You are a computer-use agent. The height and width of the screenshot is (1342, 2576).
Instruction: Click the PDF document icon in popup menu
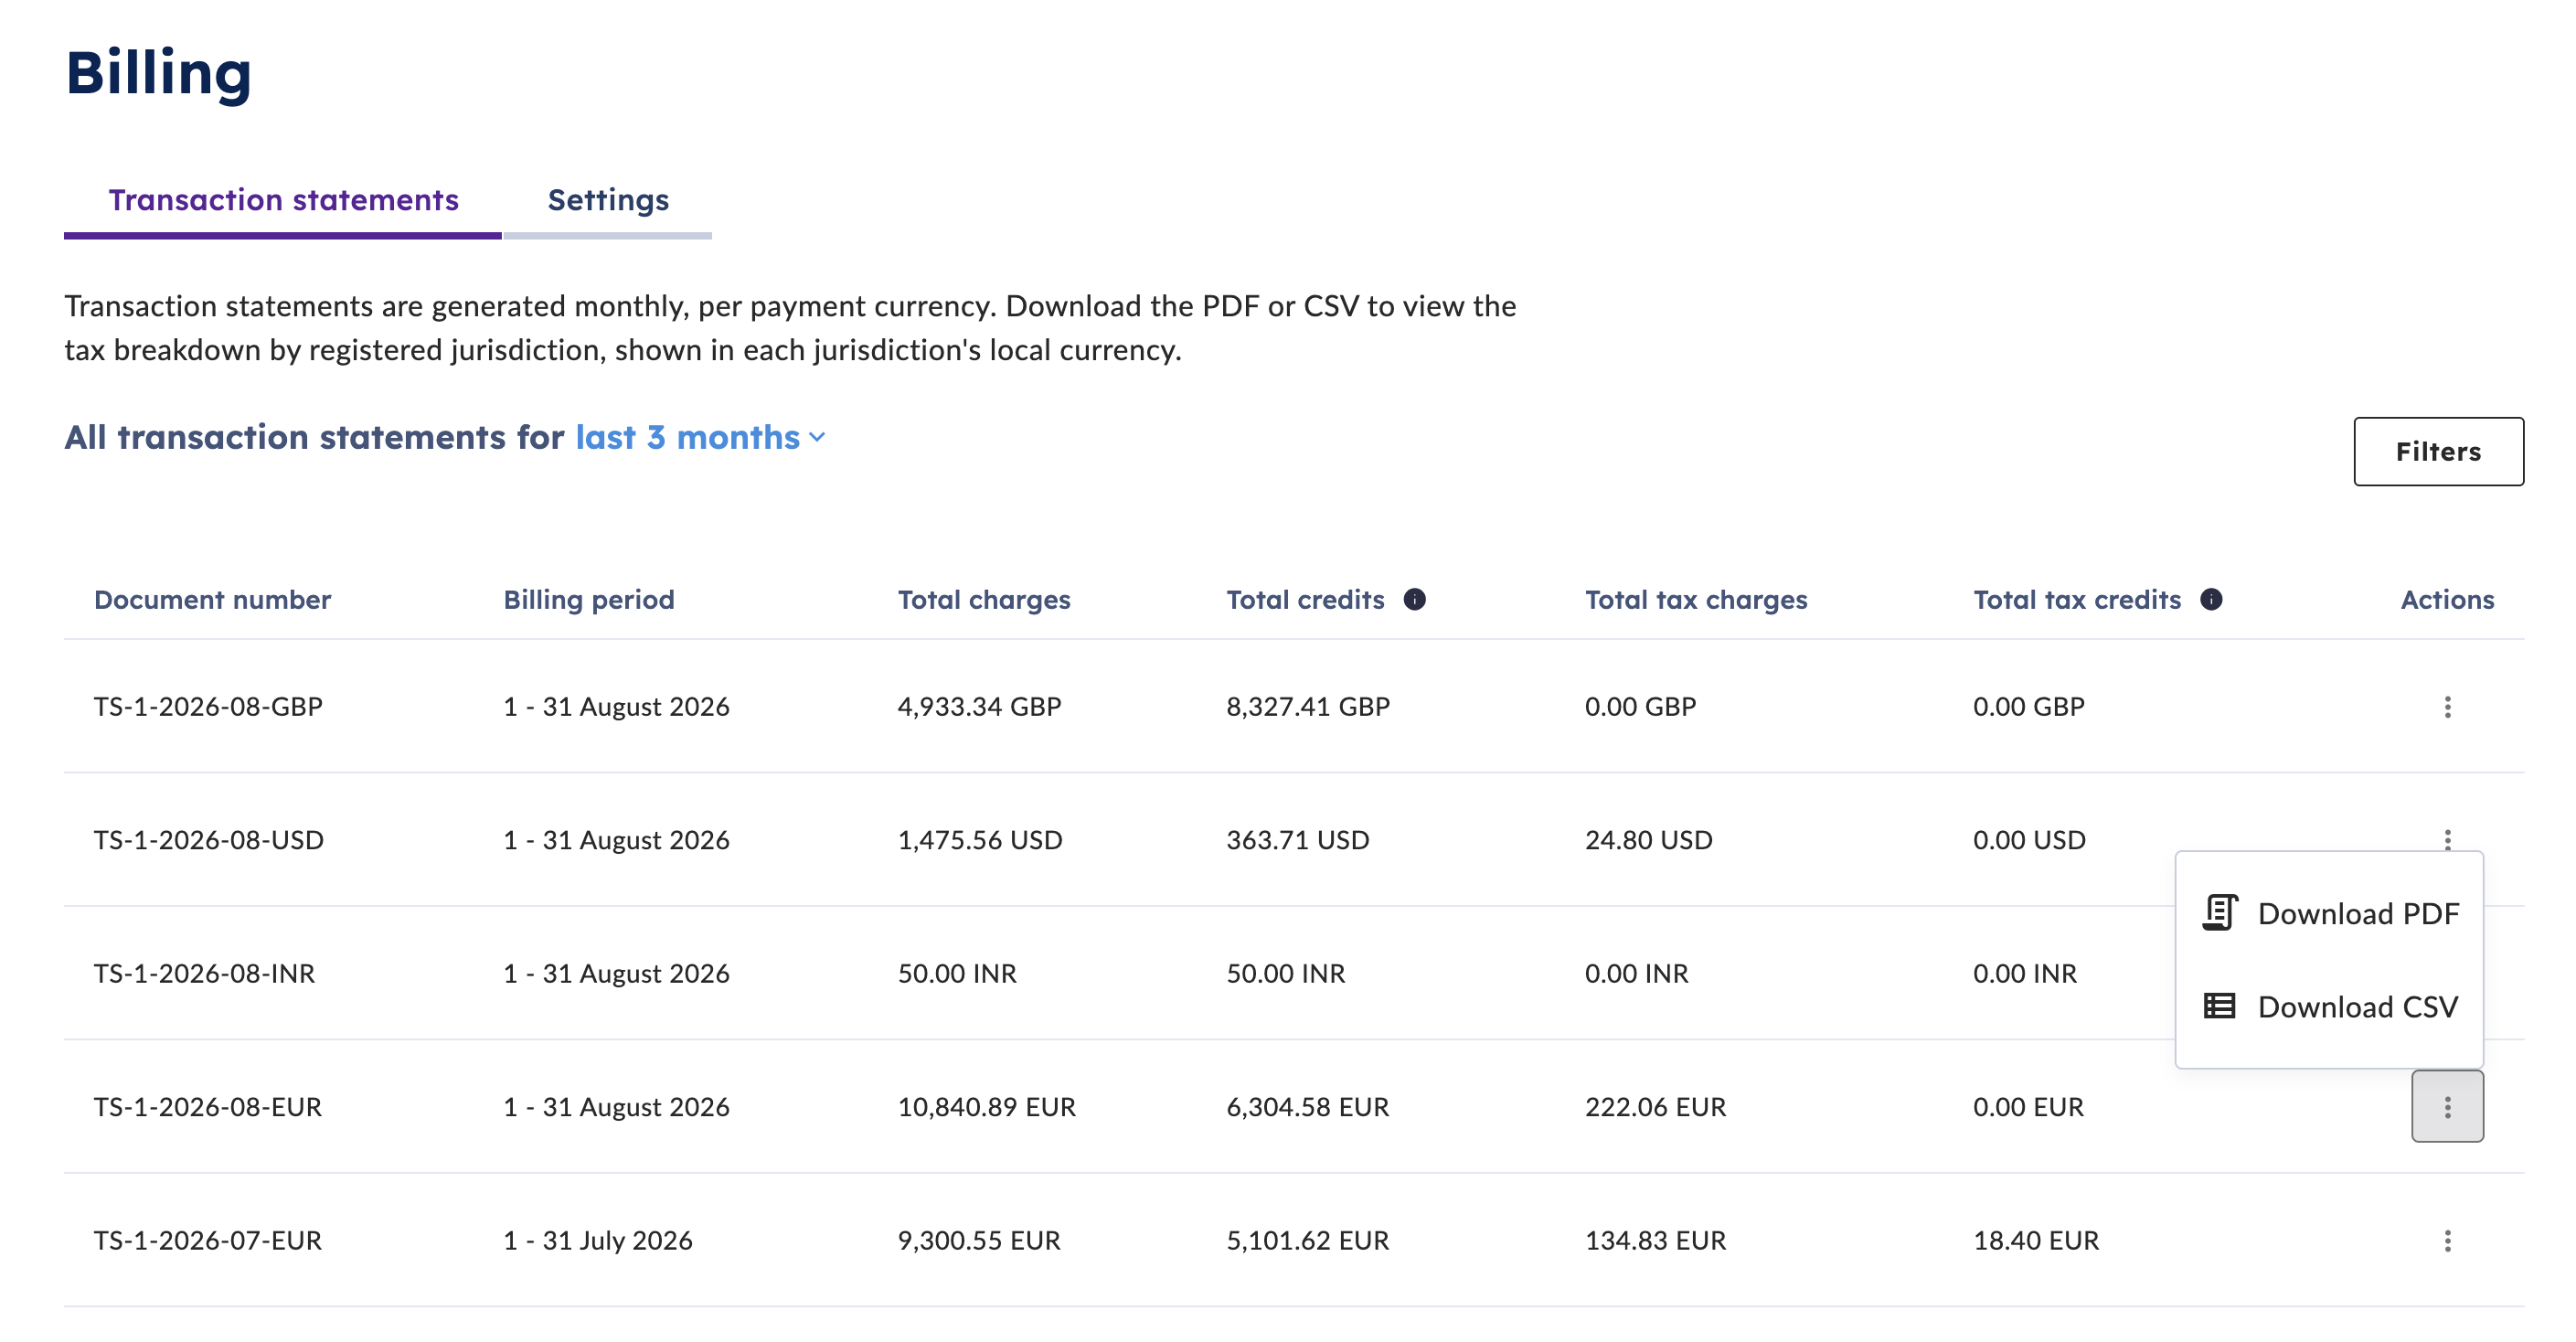point(2219,912)
